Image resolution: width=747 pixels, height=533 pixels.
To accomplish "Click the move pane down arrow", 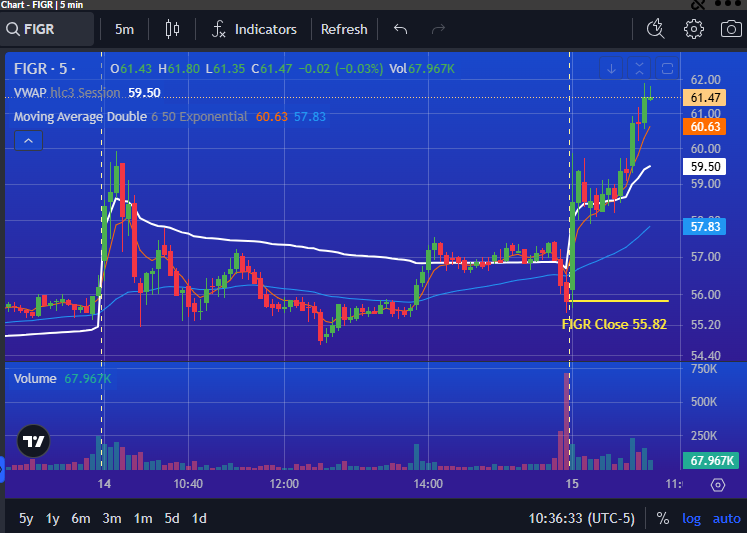I will point(611,69).
